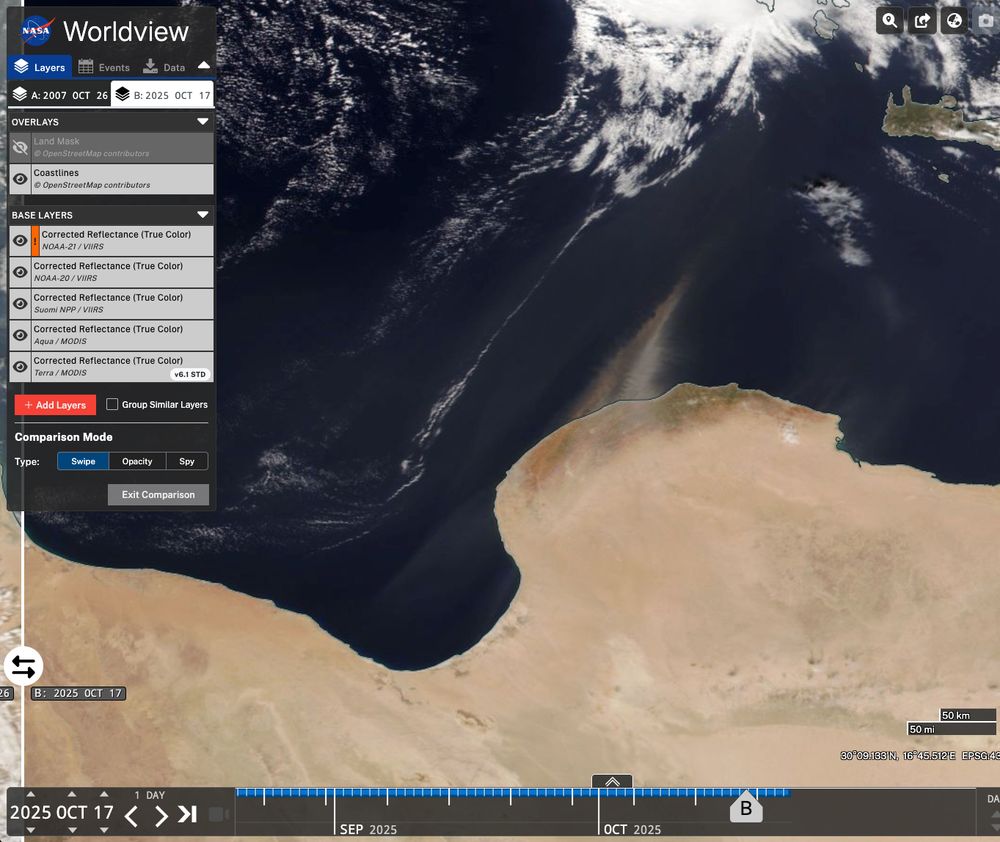Open the timeline scale selector at right
This screenshot has width=1000, height=842.
[992, 799]
